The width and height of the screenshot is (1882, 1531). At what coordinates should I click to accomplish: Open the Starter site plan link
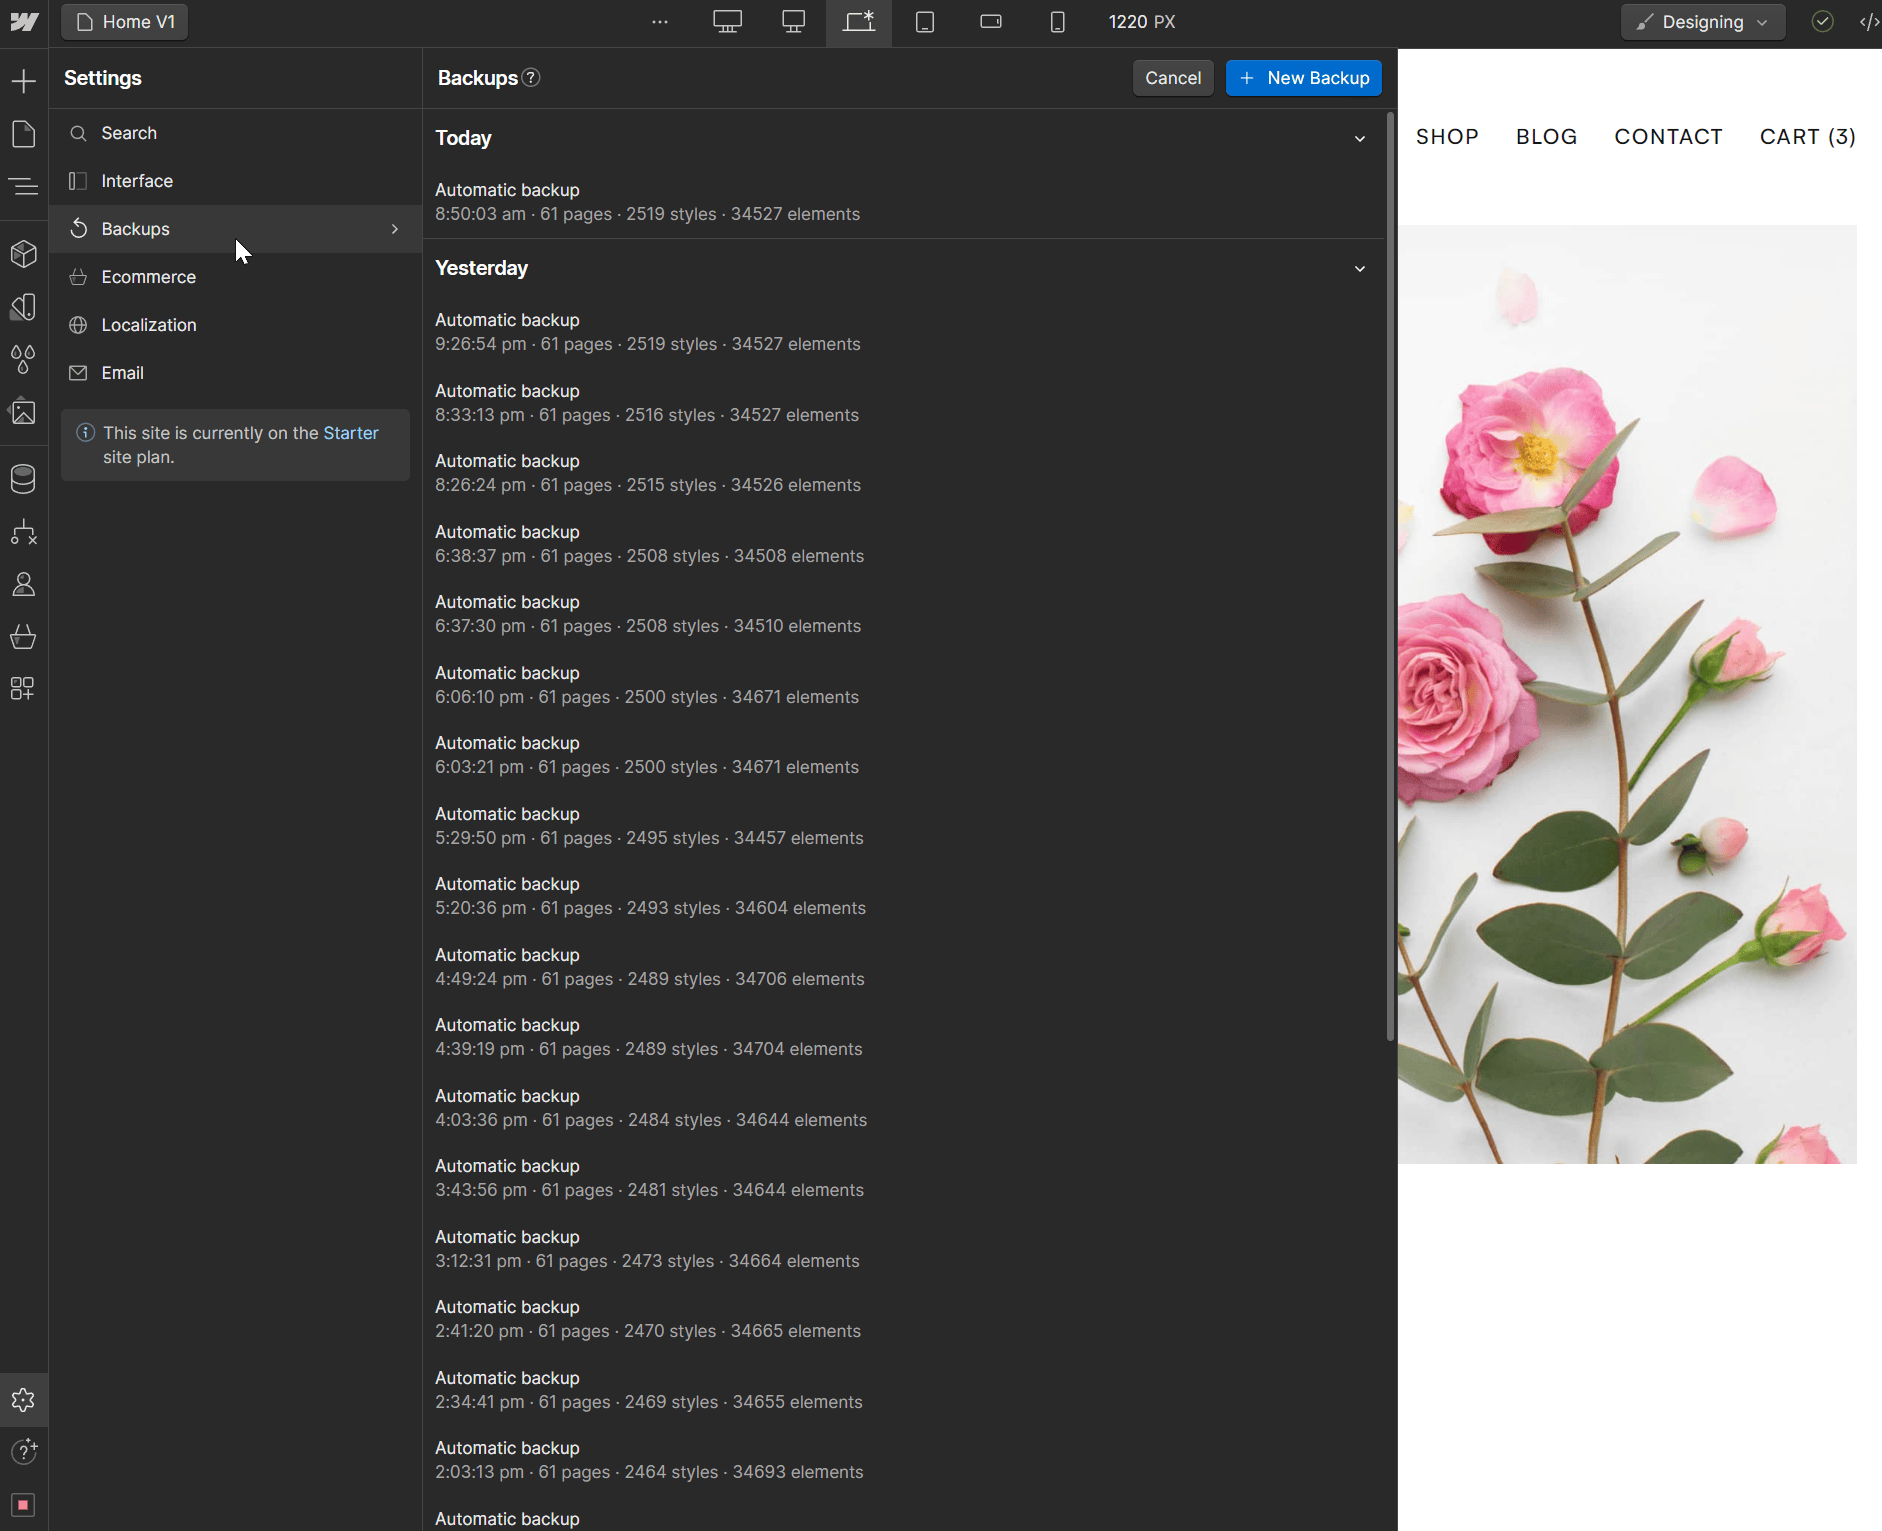(x=350, y=433)
